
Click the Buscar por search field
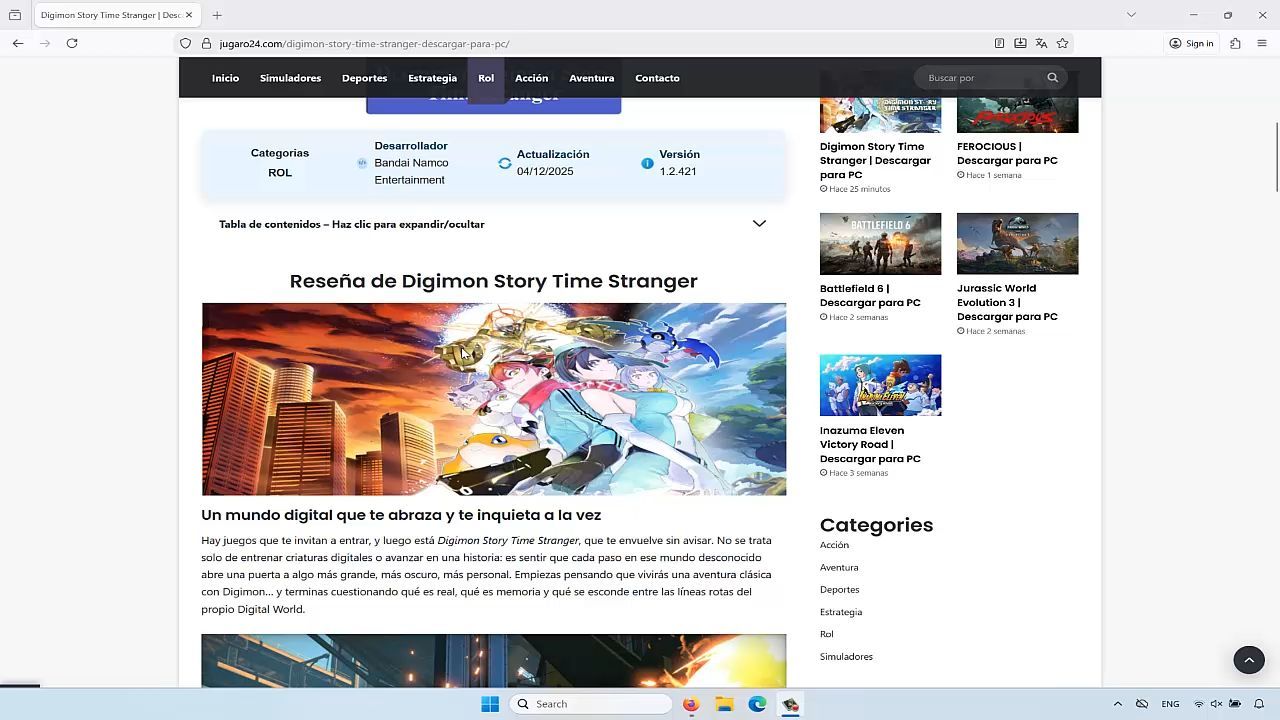tap(980, 78)
